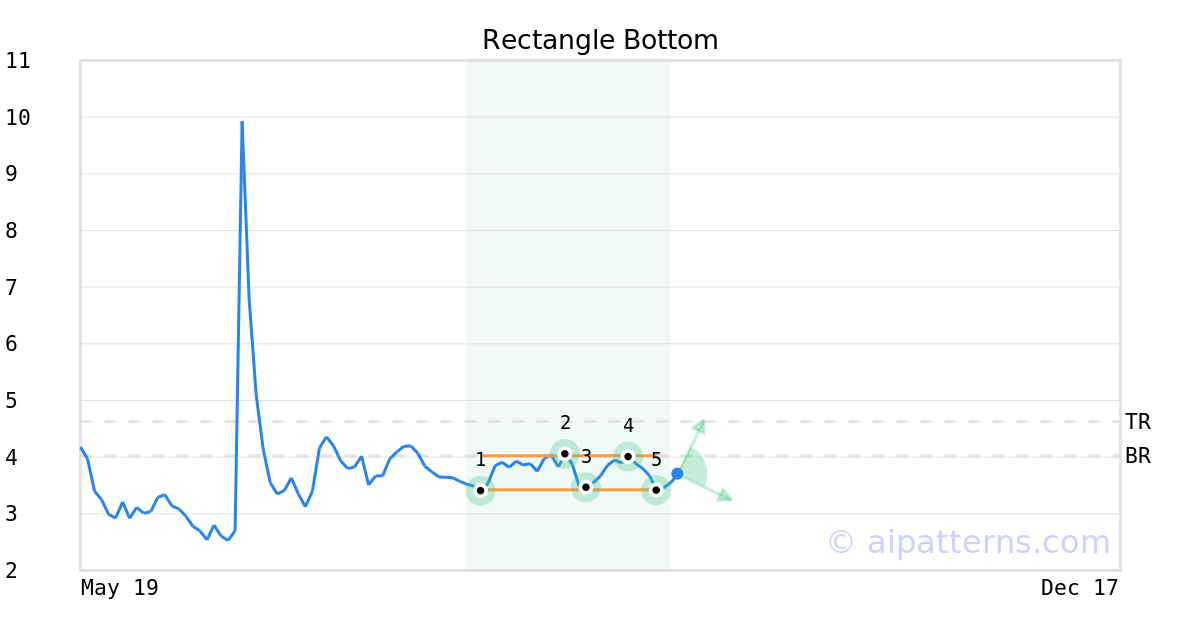Click the price spike peak near 10
Viewport: 1200px width, 630px height.
click(x=242, y=123)
